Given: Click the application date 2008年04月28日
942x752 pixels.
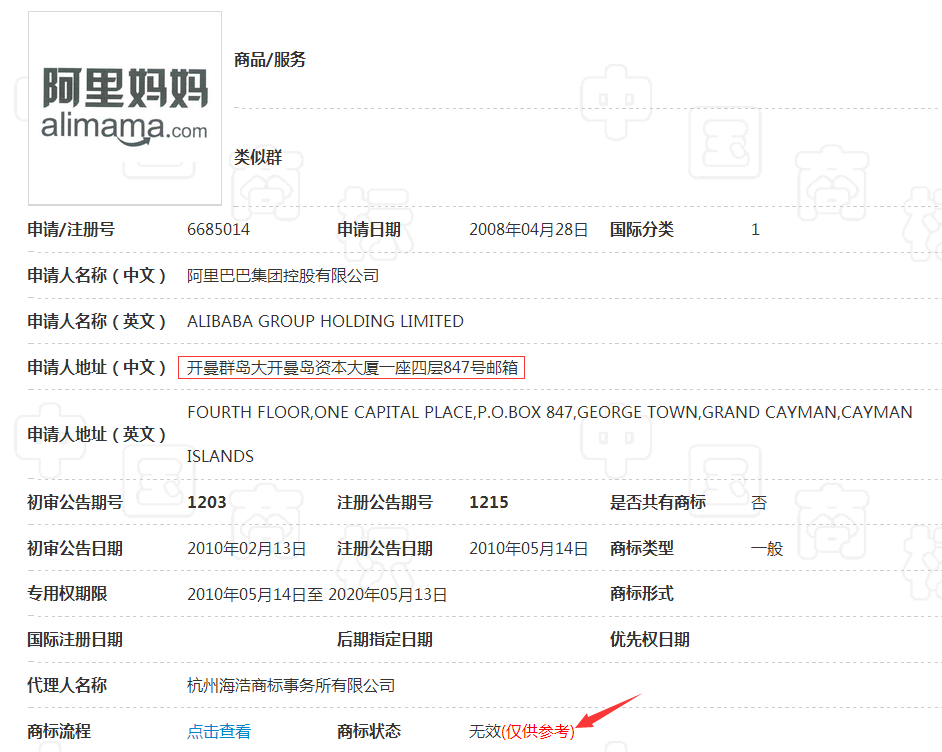Looking at the screenshot, I should tap(529, 228).
